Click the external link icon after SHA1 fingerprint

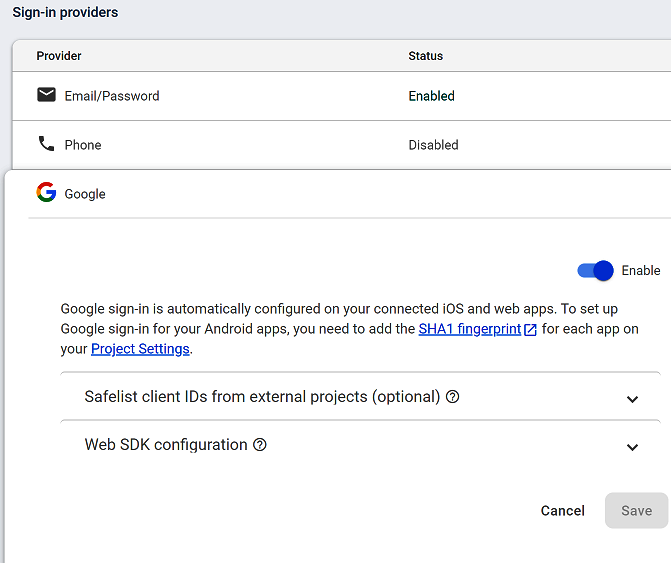click(531, 329)
